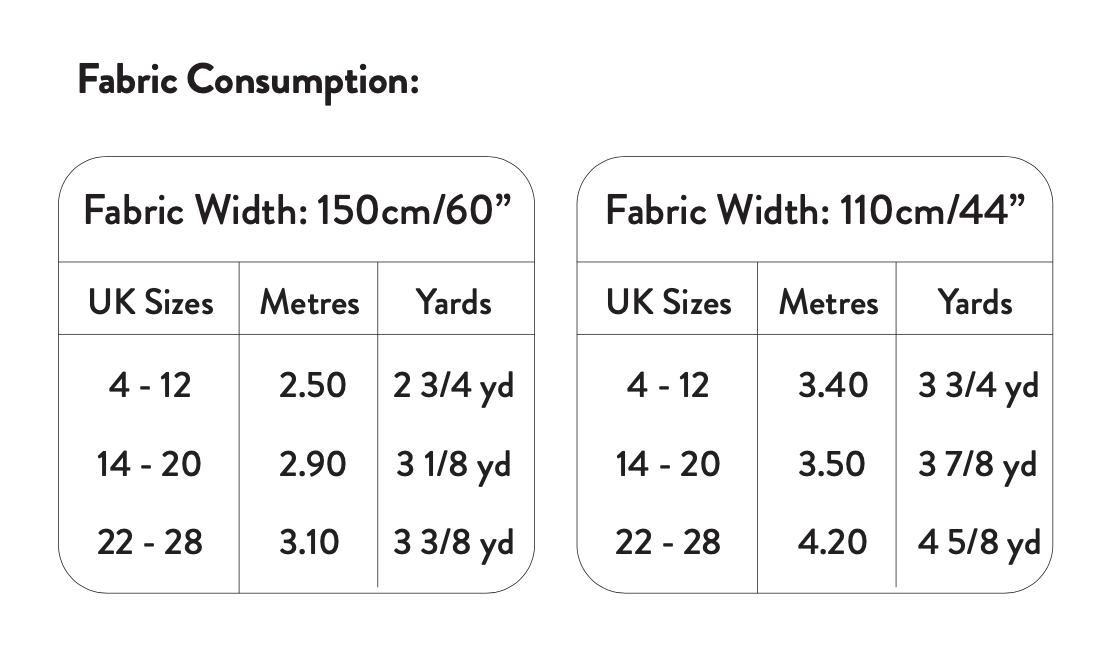Click size 14 - 20 in 110cm table
Image resolution: width=1114 pixels, height=658 pixels.
668,464
